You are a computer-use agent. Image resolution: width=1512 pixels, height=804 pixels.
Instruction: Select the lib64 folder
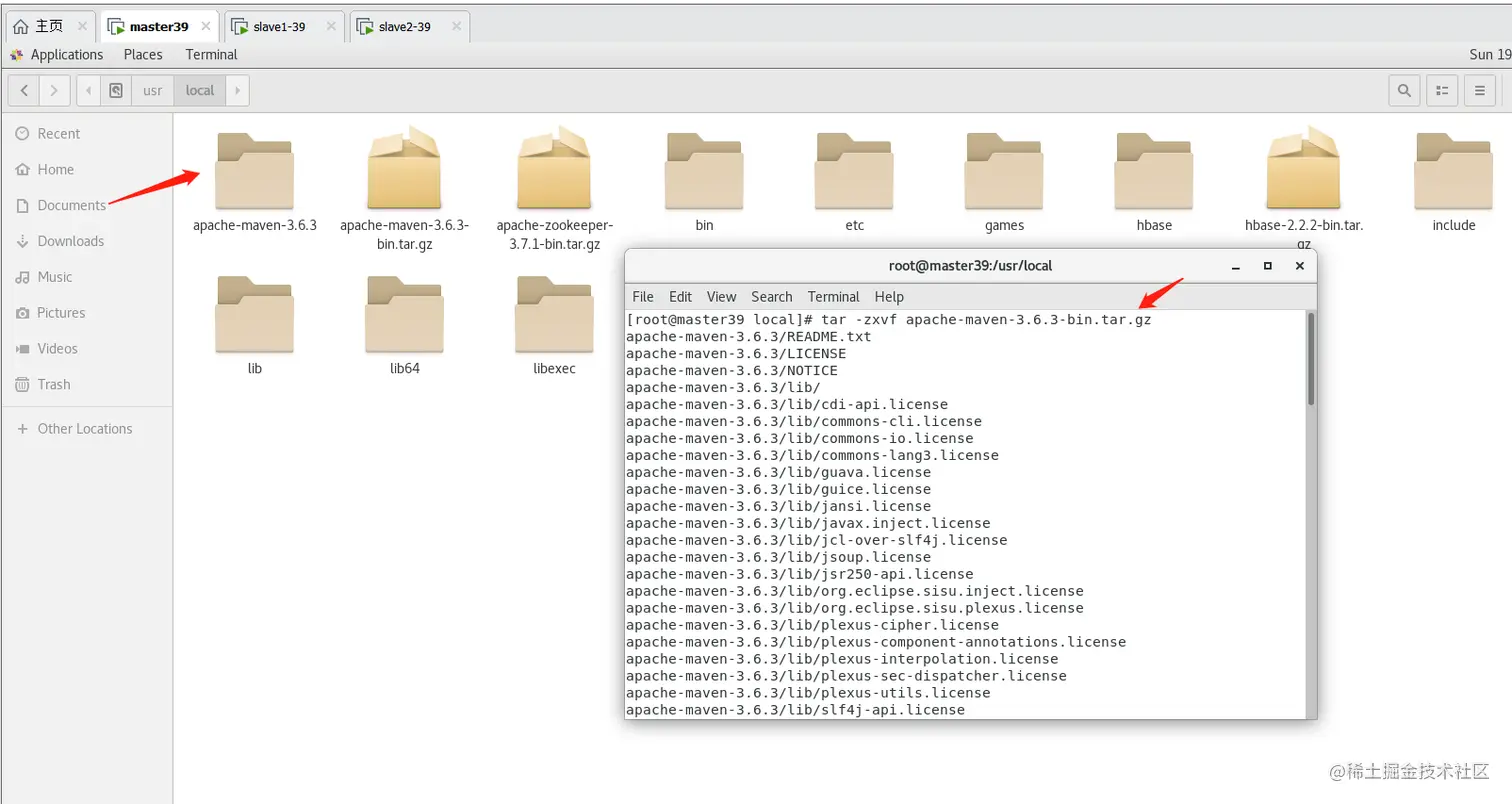(x=404, y=325)
